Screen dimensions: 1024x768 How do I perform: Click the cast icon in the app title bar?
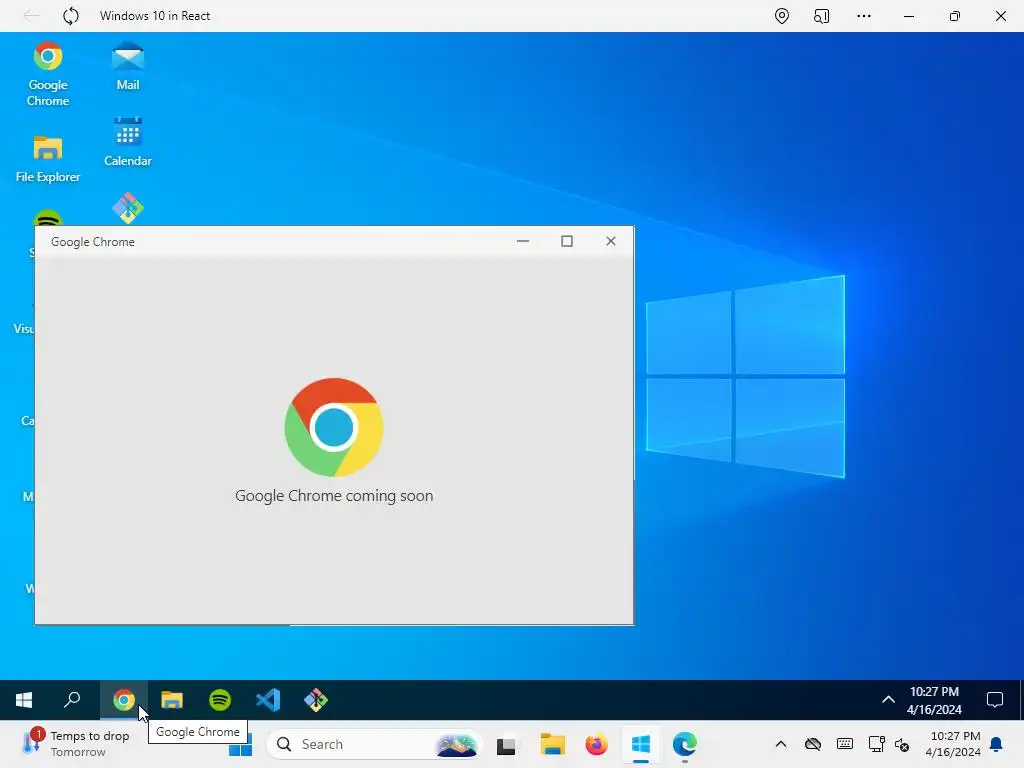coord(822,16)
